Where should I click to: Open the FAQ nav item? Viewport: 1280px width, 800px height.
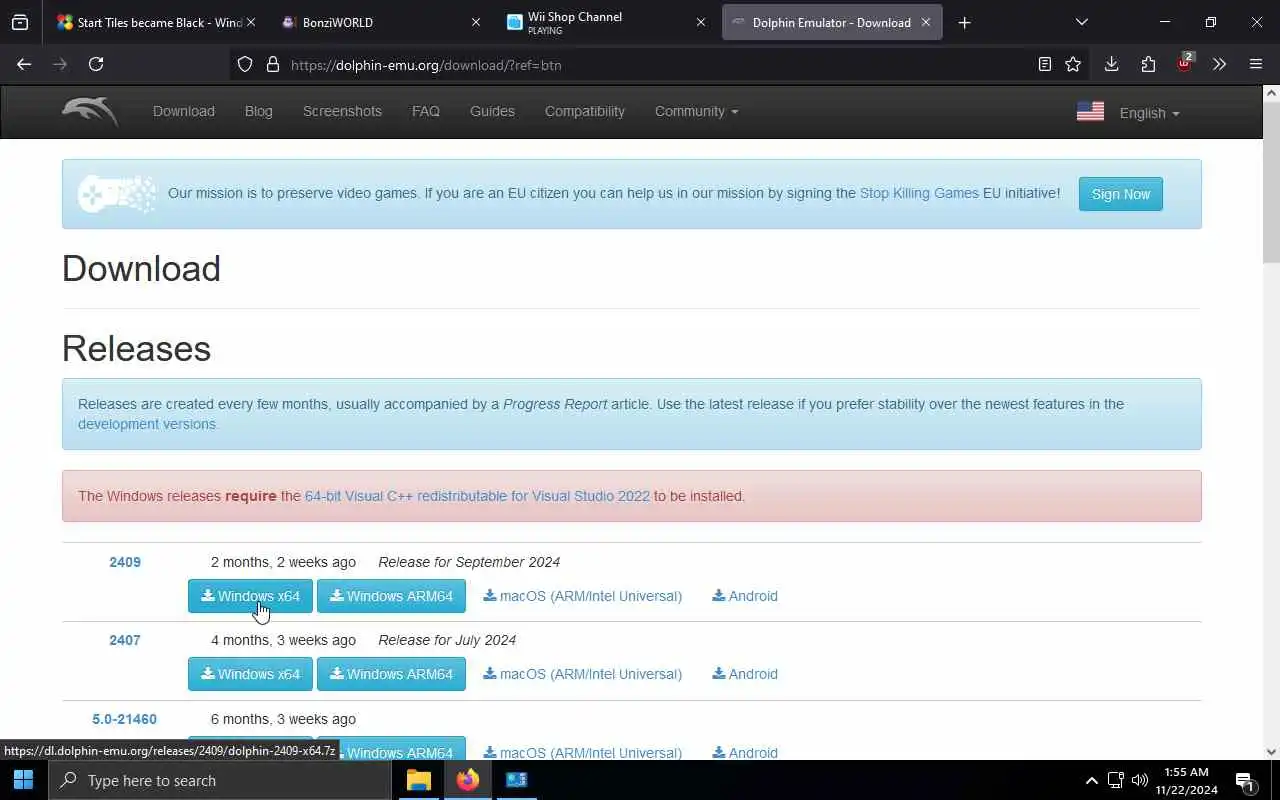[x=426, y=111]
